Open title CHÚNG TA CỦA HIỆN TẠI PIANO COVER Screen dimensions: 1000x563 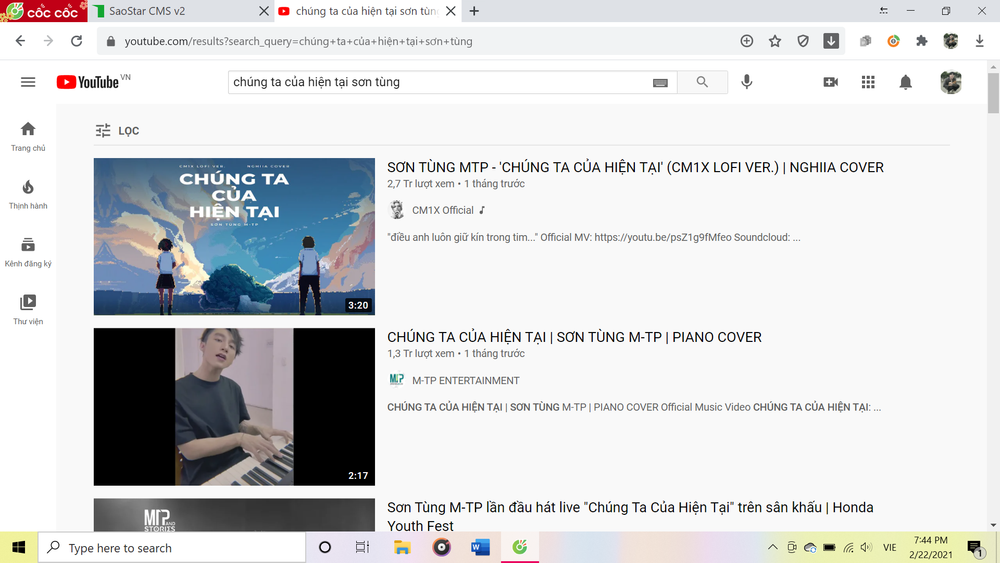574,337
